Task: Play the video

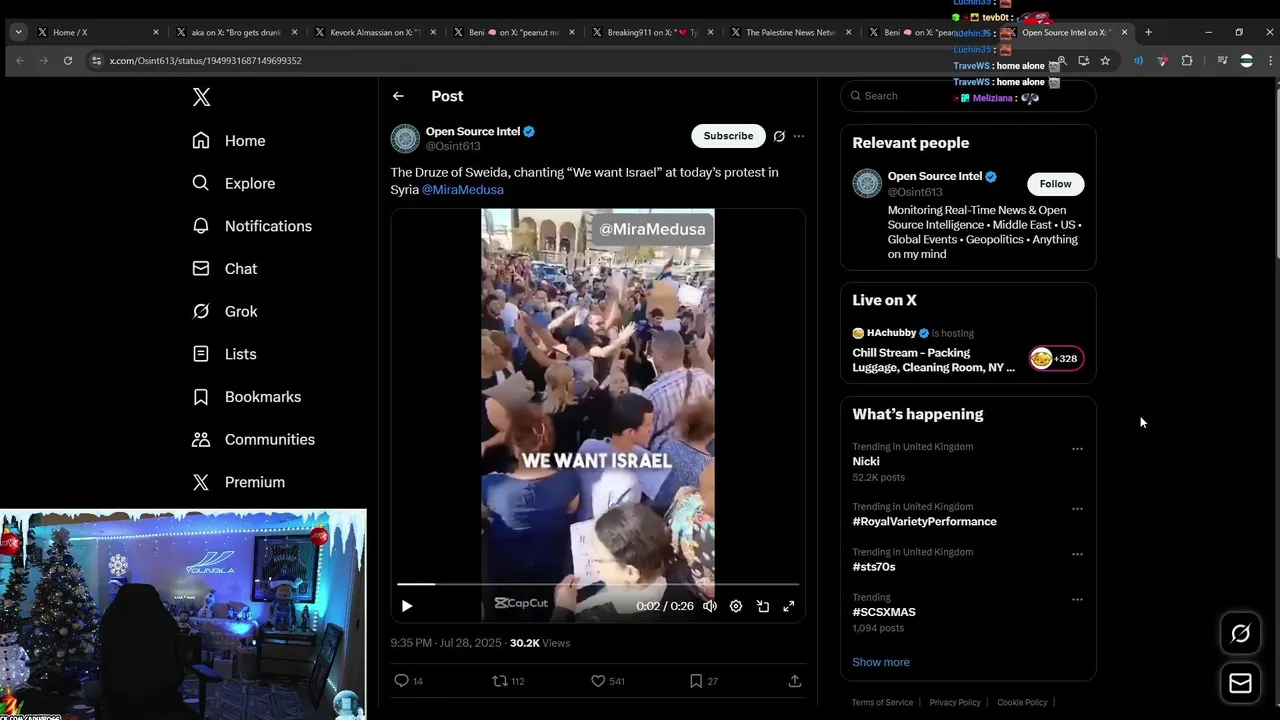Action: 407,606
